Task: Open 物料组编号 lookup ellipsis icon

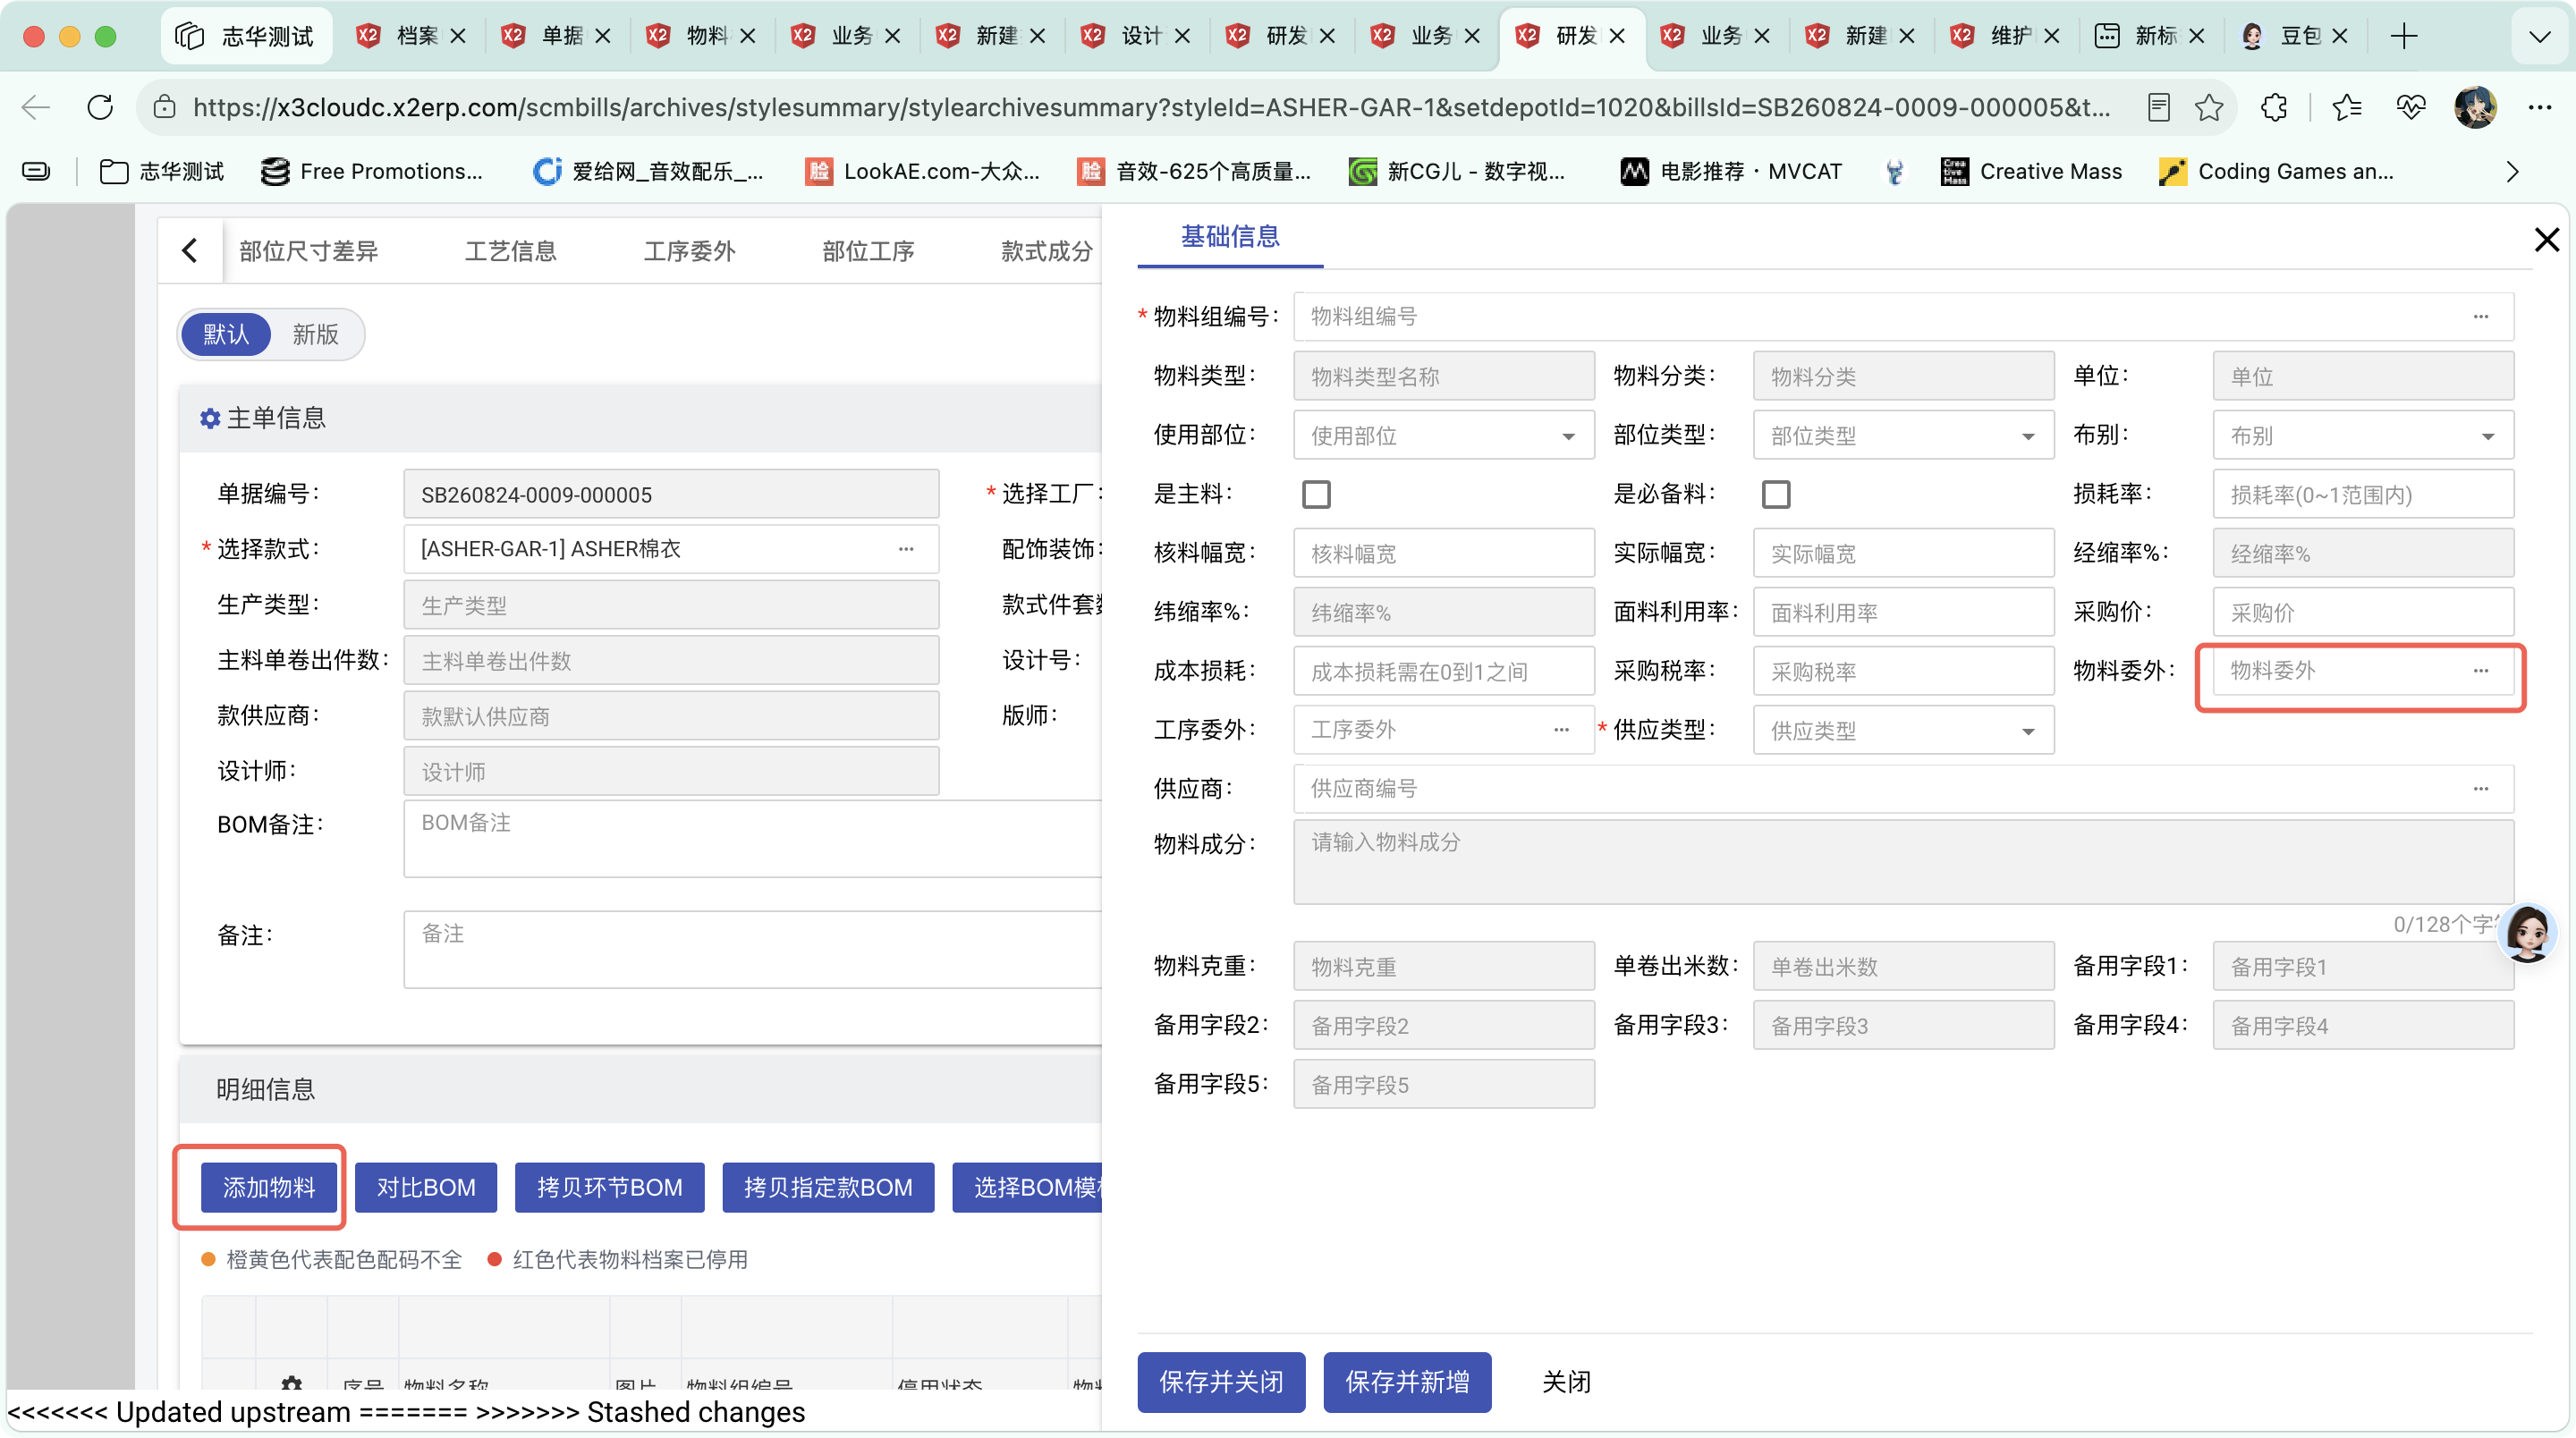Action: 2480,317
